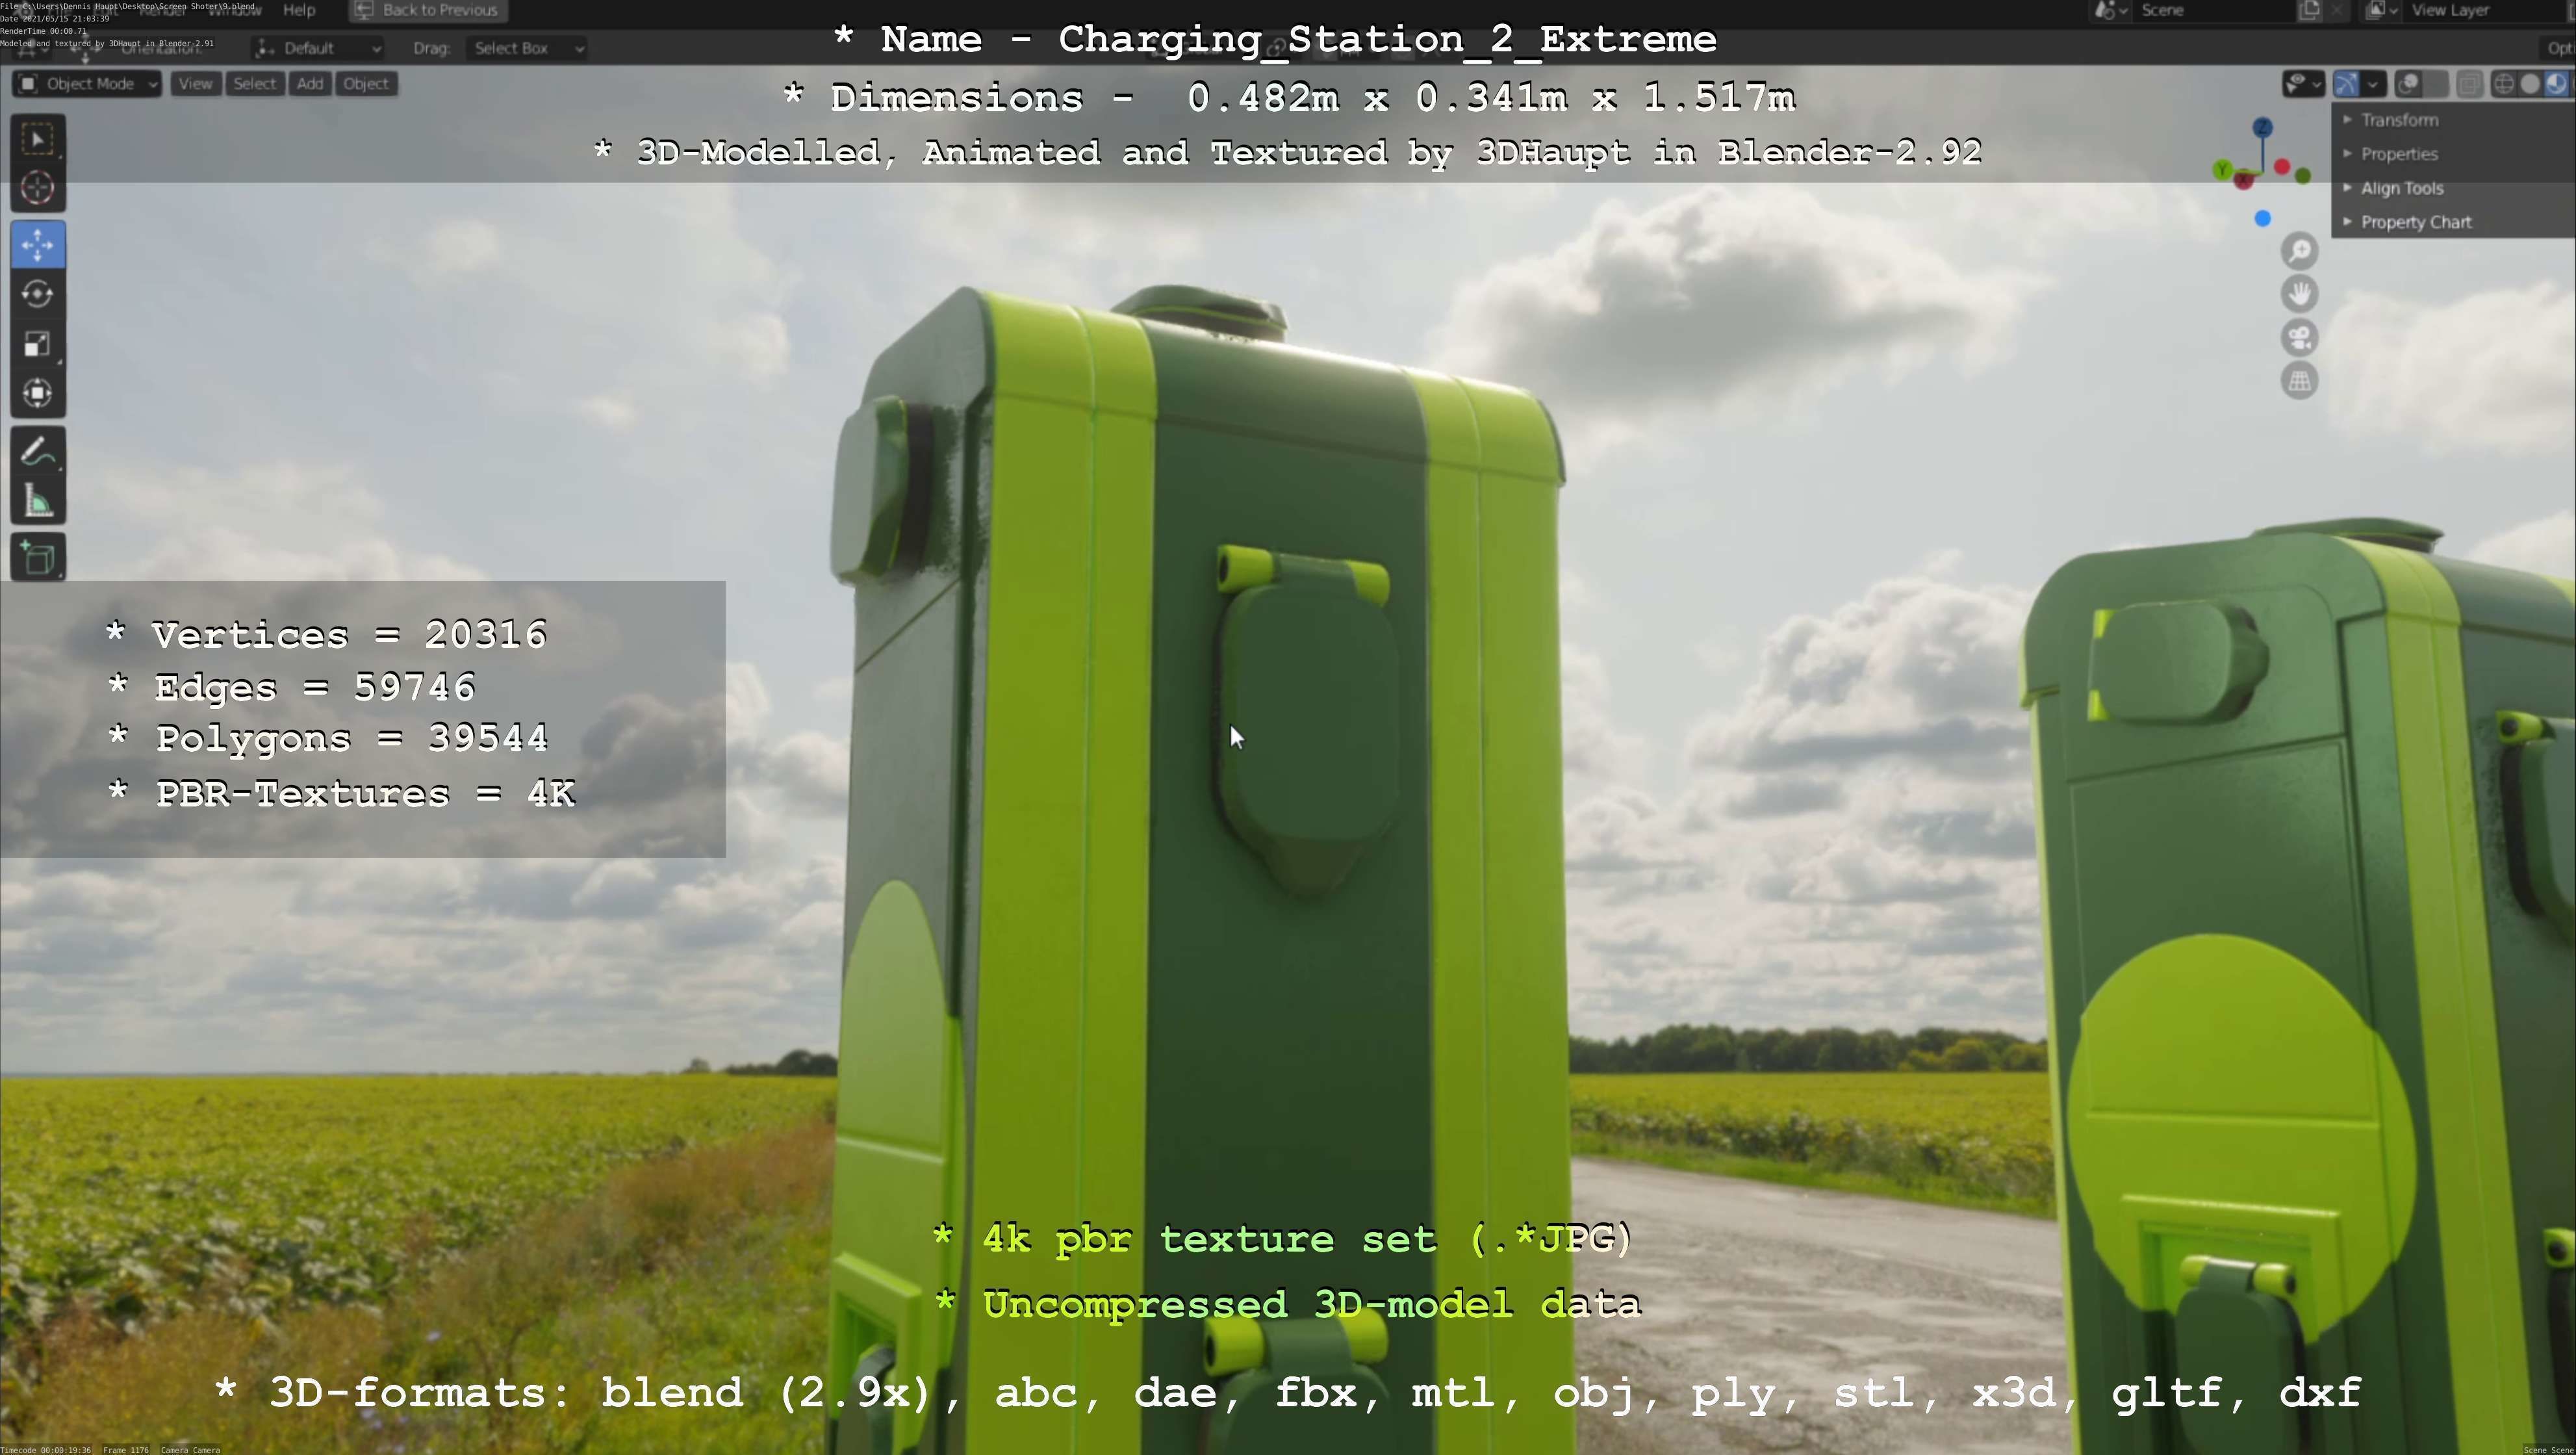The image size is (2576, 1455).
Task: Activate the 3D Cursor tool
Action: (38, 188)
